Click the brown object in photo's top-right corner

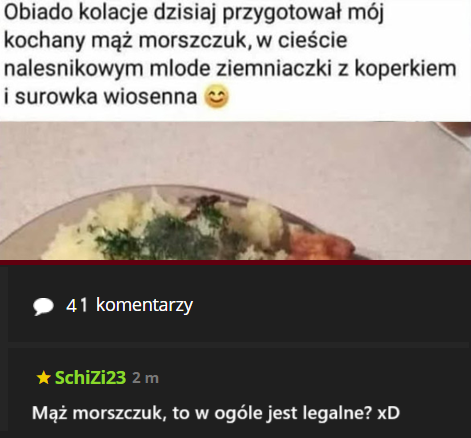pyautogui.click(x=459, y=130)
